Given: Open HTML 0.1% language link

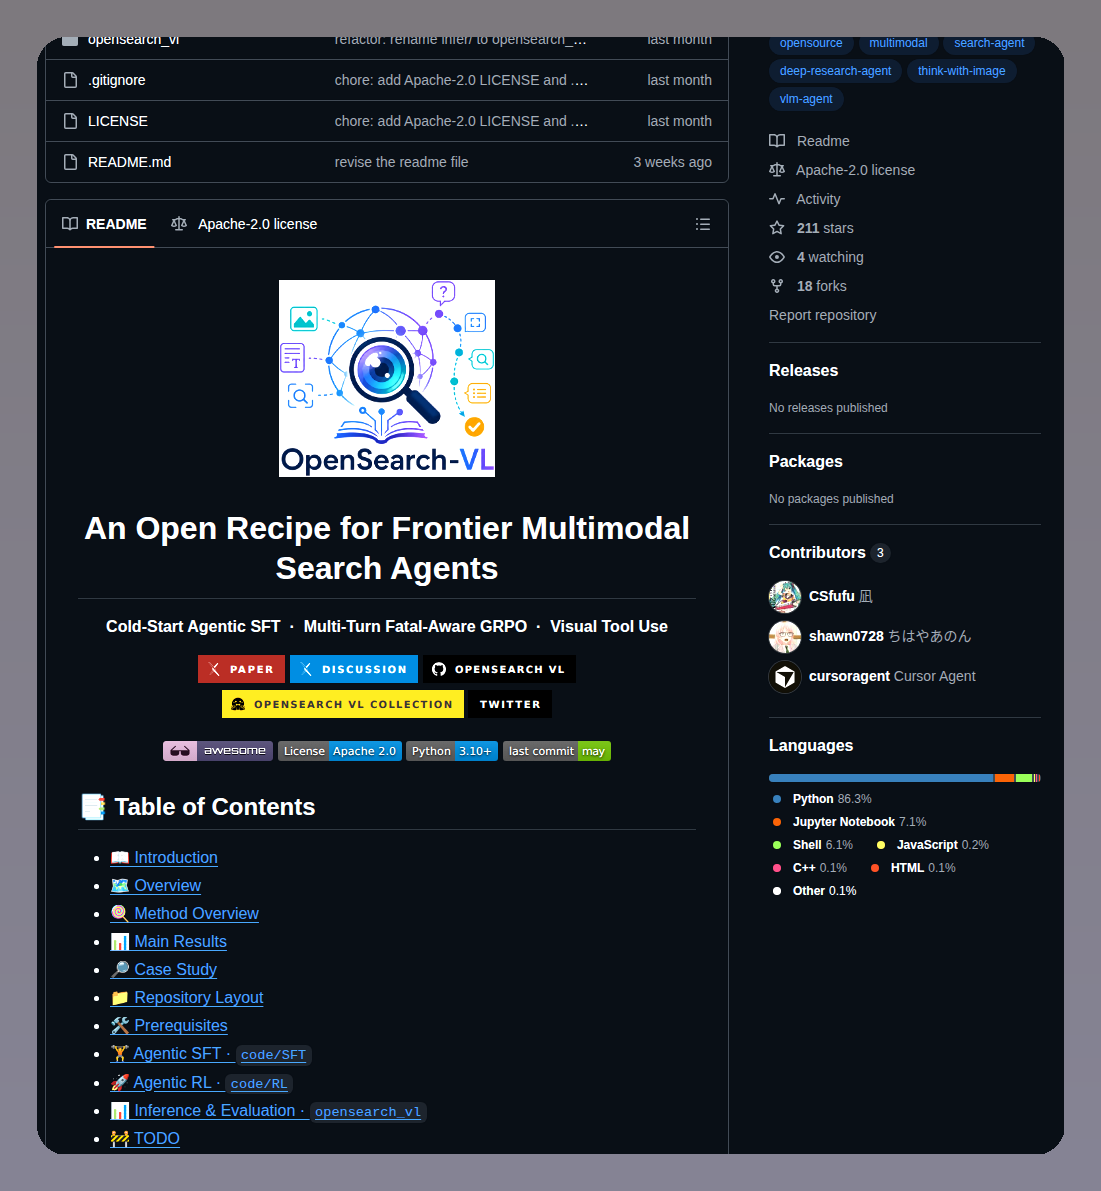Looking at the screenshot, I should tap(913, 867).
